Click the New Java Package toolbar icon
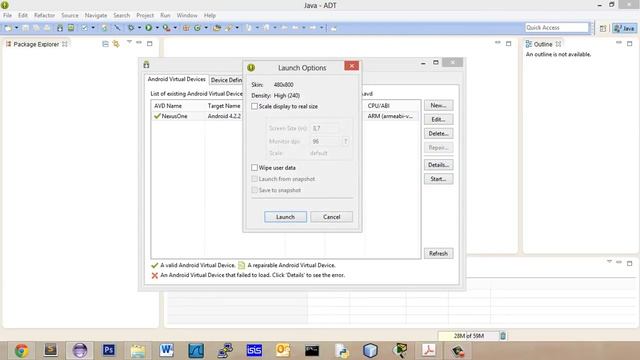This screenshot has height=360, width=640. pos(186,28)
